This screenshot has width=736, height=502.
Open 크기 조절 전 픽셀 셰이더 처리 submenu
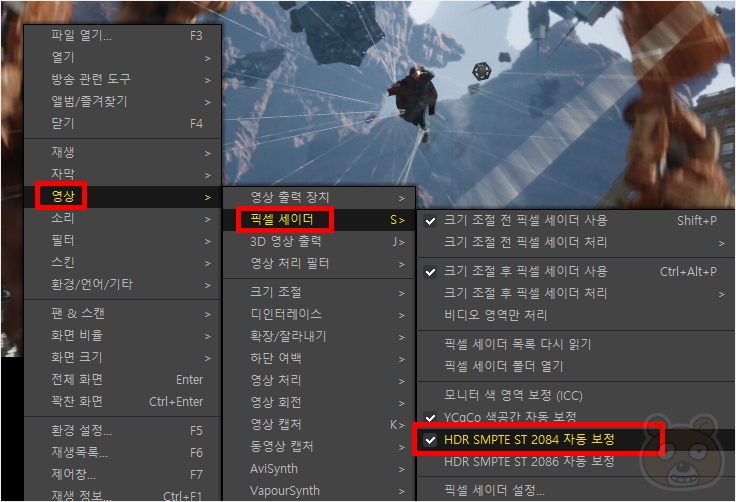[x=576, y=243]
